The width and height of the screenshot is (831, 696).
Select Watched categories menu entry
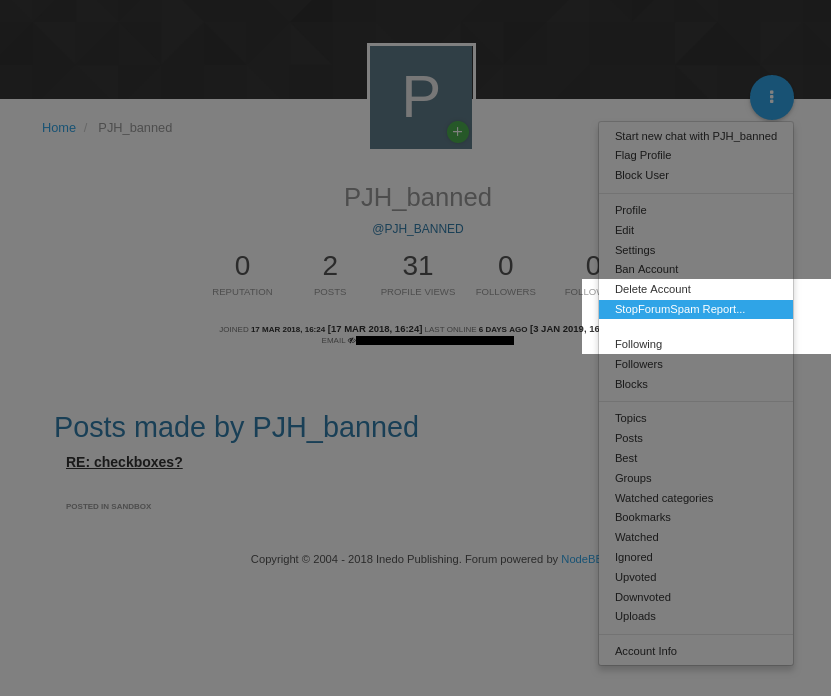point(696,498)
